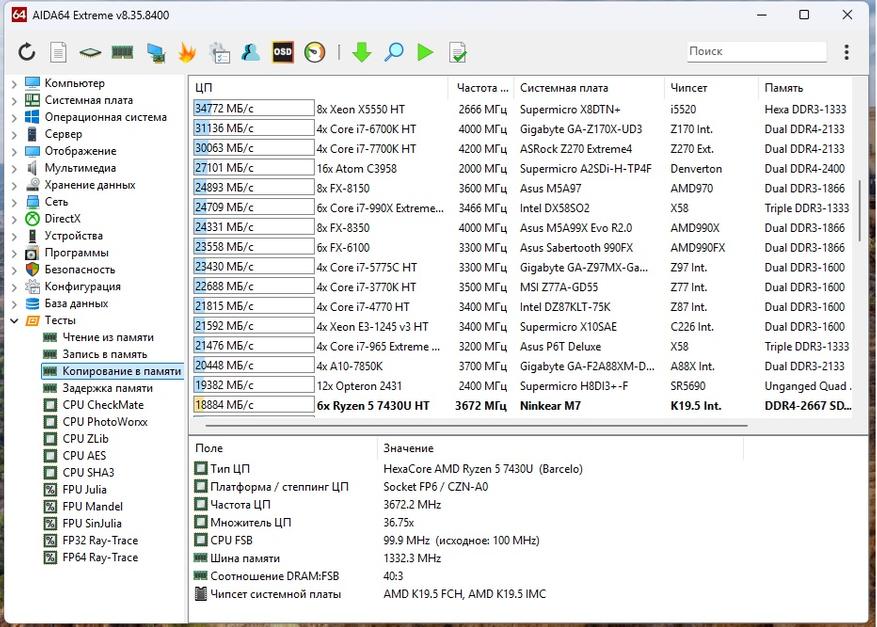
Task: Open the FP64 Ray-Trace benchmark
Action: click(100, 557)
